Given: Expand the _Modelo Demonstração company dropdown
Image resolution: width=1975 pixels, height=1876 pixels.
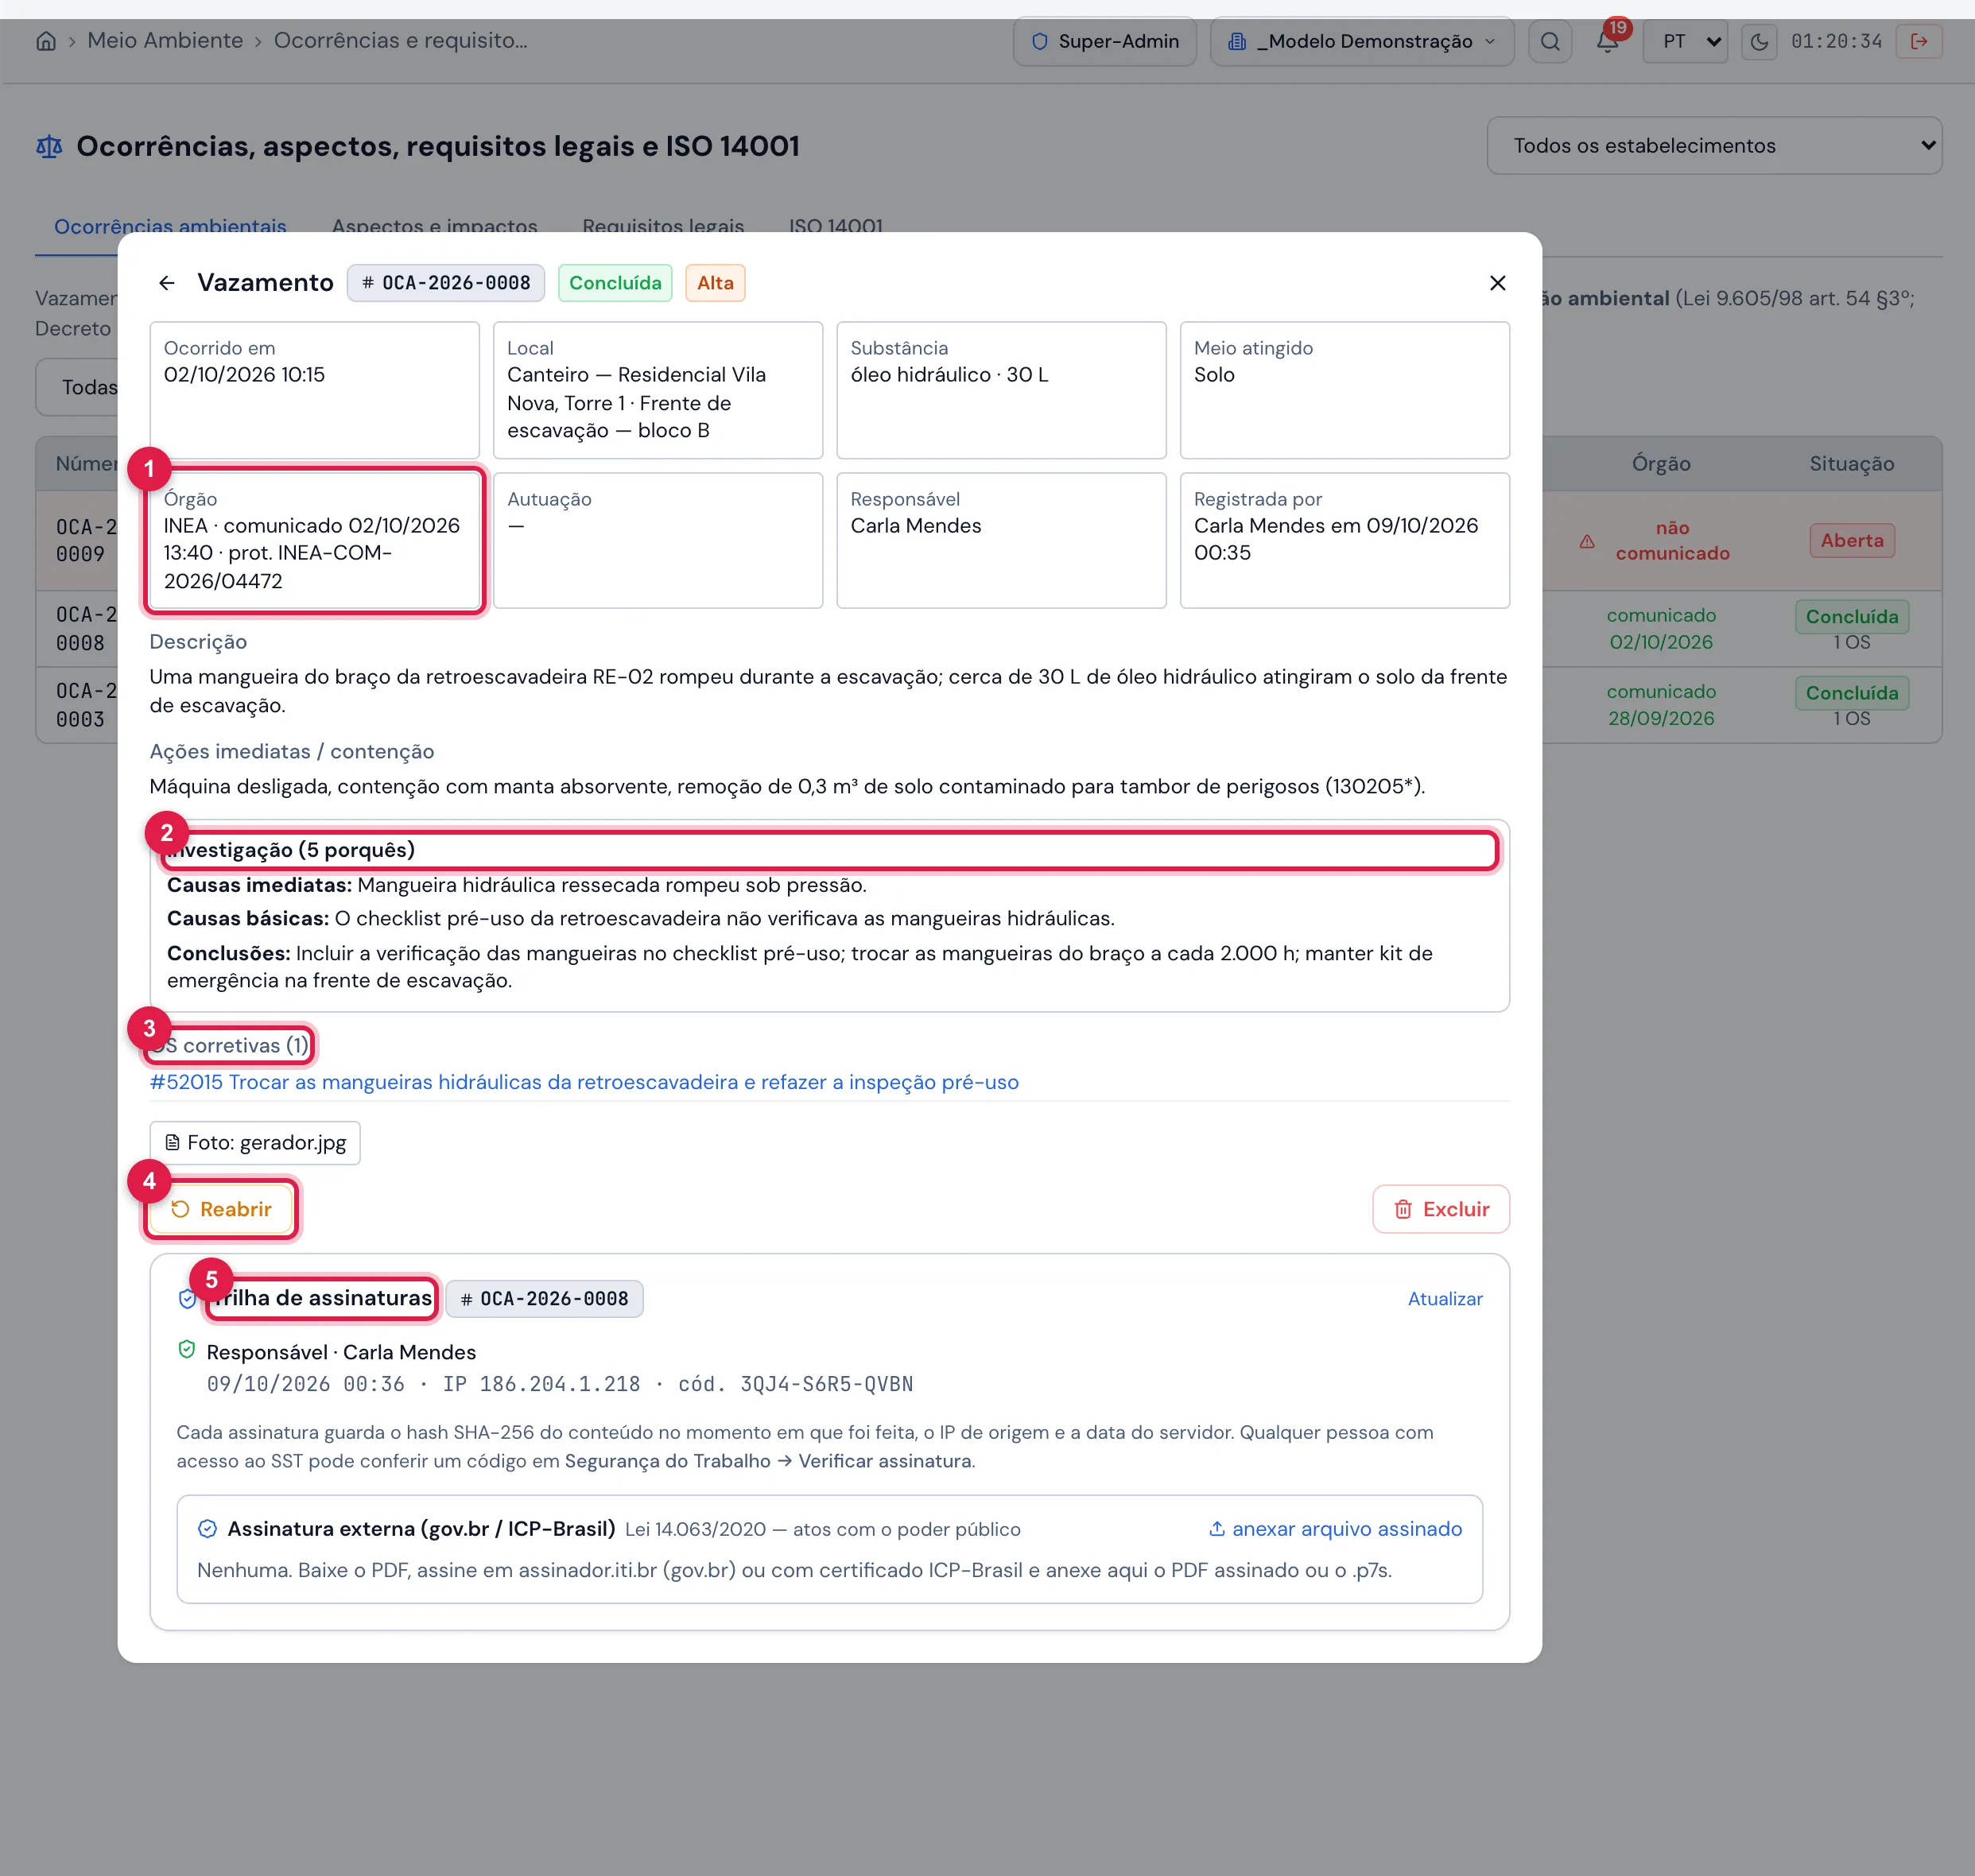Looking at the screenshot, I should (1362, 41).
